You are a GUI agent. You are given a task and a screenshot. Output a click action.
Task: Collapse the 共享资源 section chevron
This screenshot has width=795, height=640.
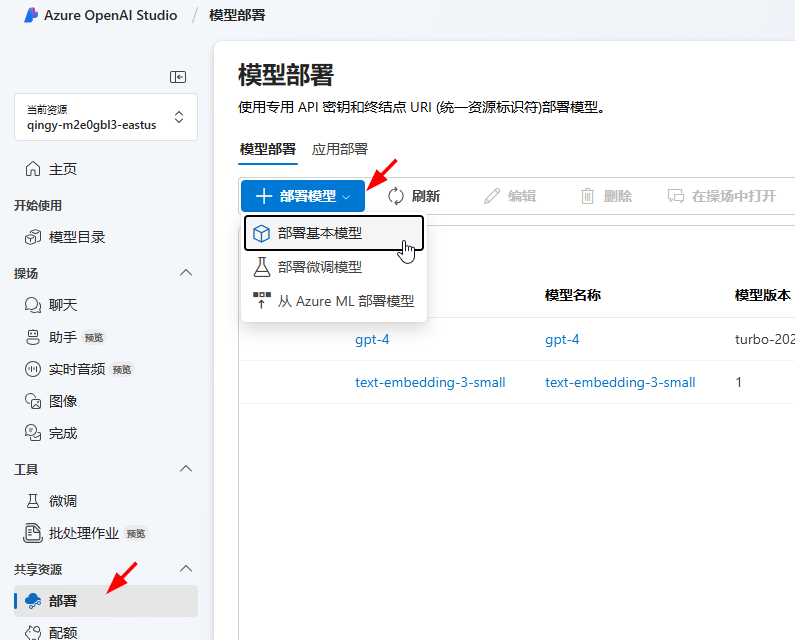pos(186,568)
